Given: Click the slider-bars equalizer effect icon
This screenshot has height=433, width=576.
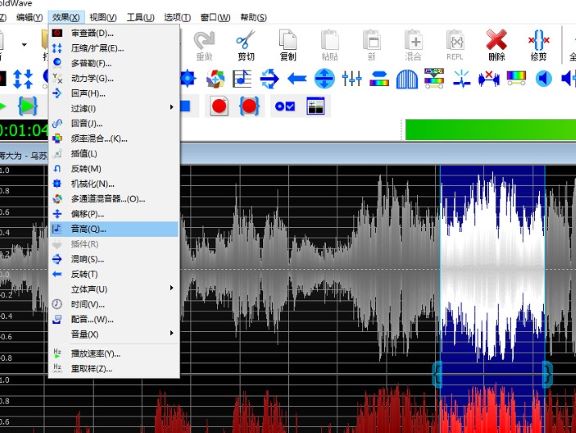Looking at the screenshot, I should 352,79.
